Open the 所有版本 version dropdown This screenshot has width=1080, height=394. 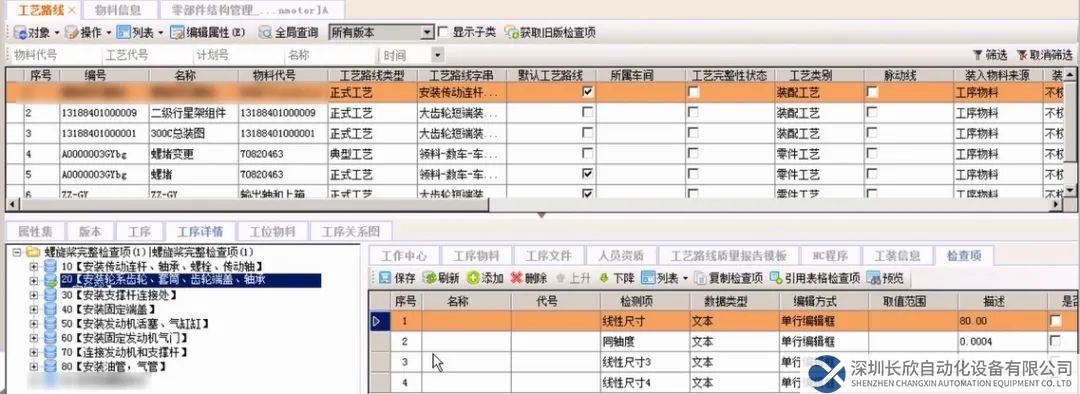(x=428, y=32)
